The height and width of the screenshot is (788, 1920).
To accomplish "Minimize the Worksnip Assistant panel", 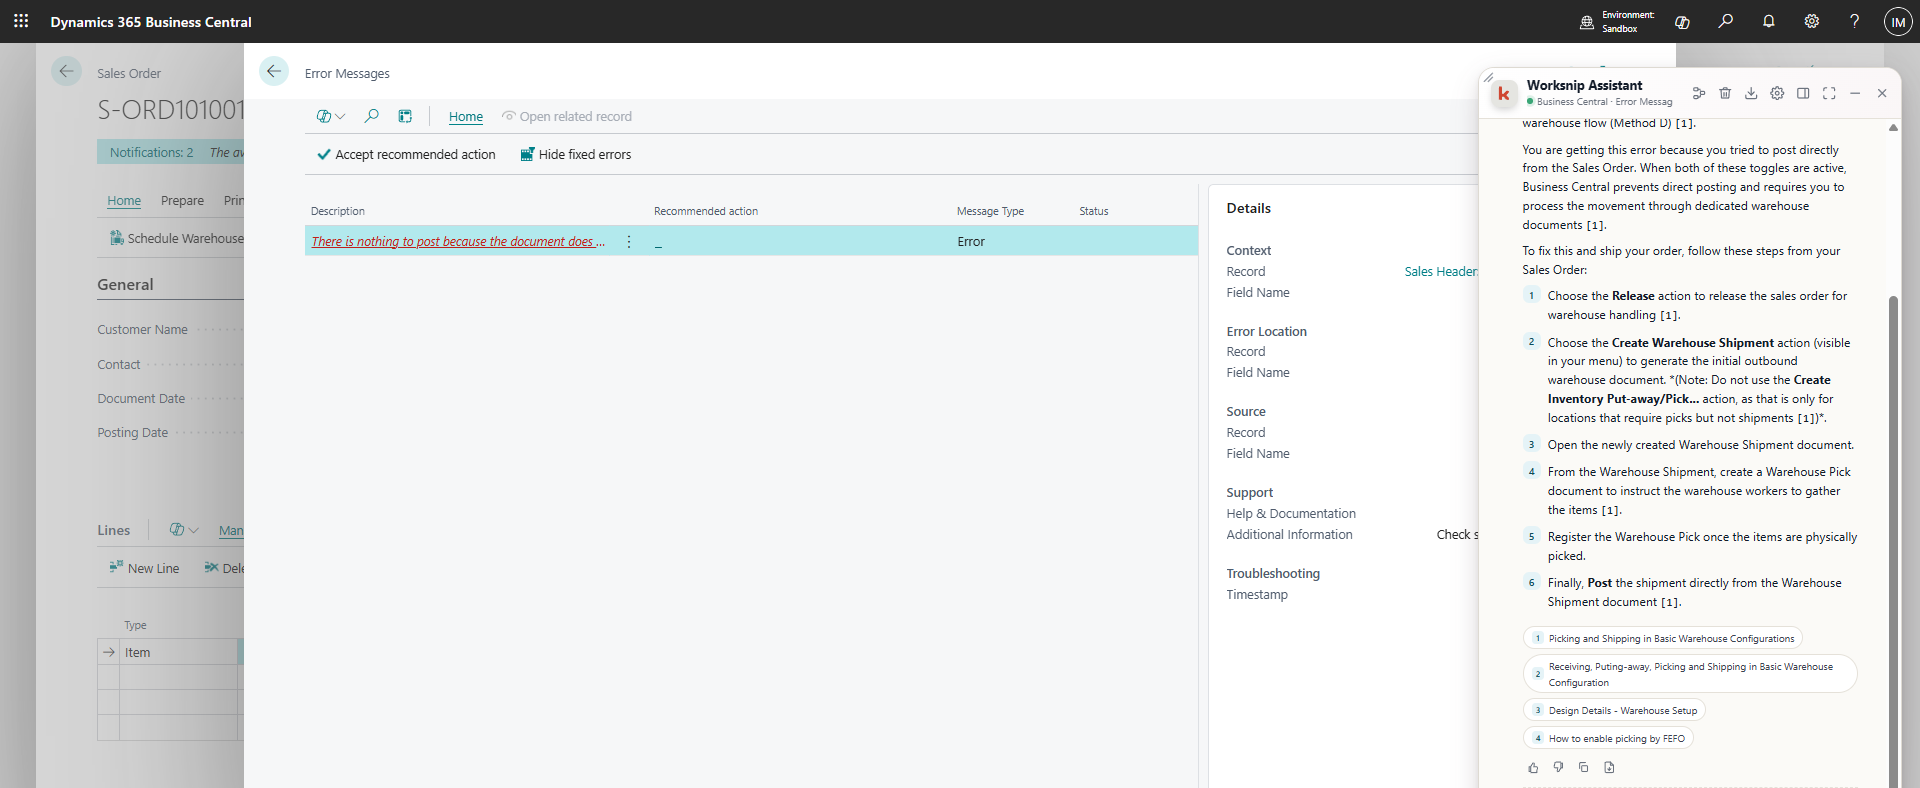I will [1855, 93].
